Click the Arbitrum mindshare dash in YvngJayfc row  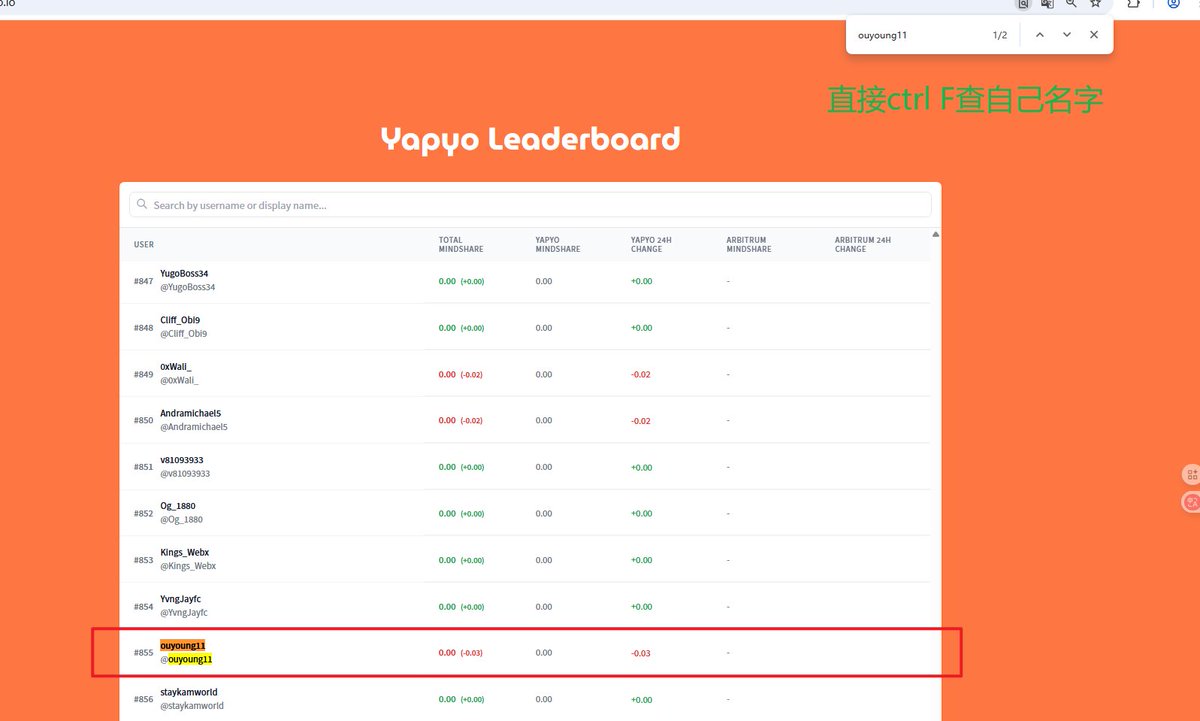pyautogui.click(x=728, y=607)
